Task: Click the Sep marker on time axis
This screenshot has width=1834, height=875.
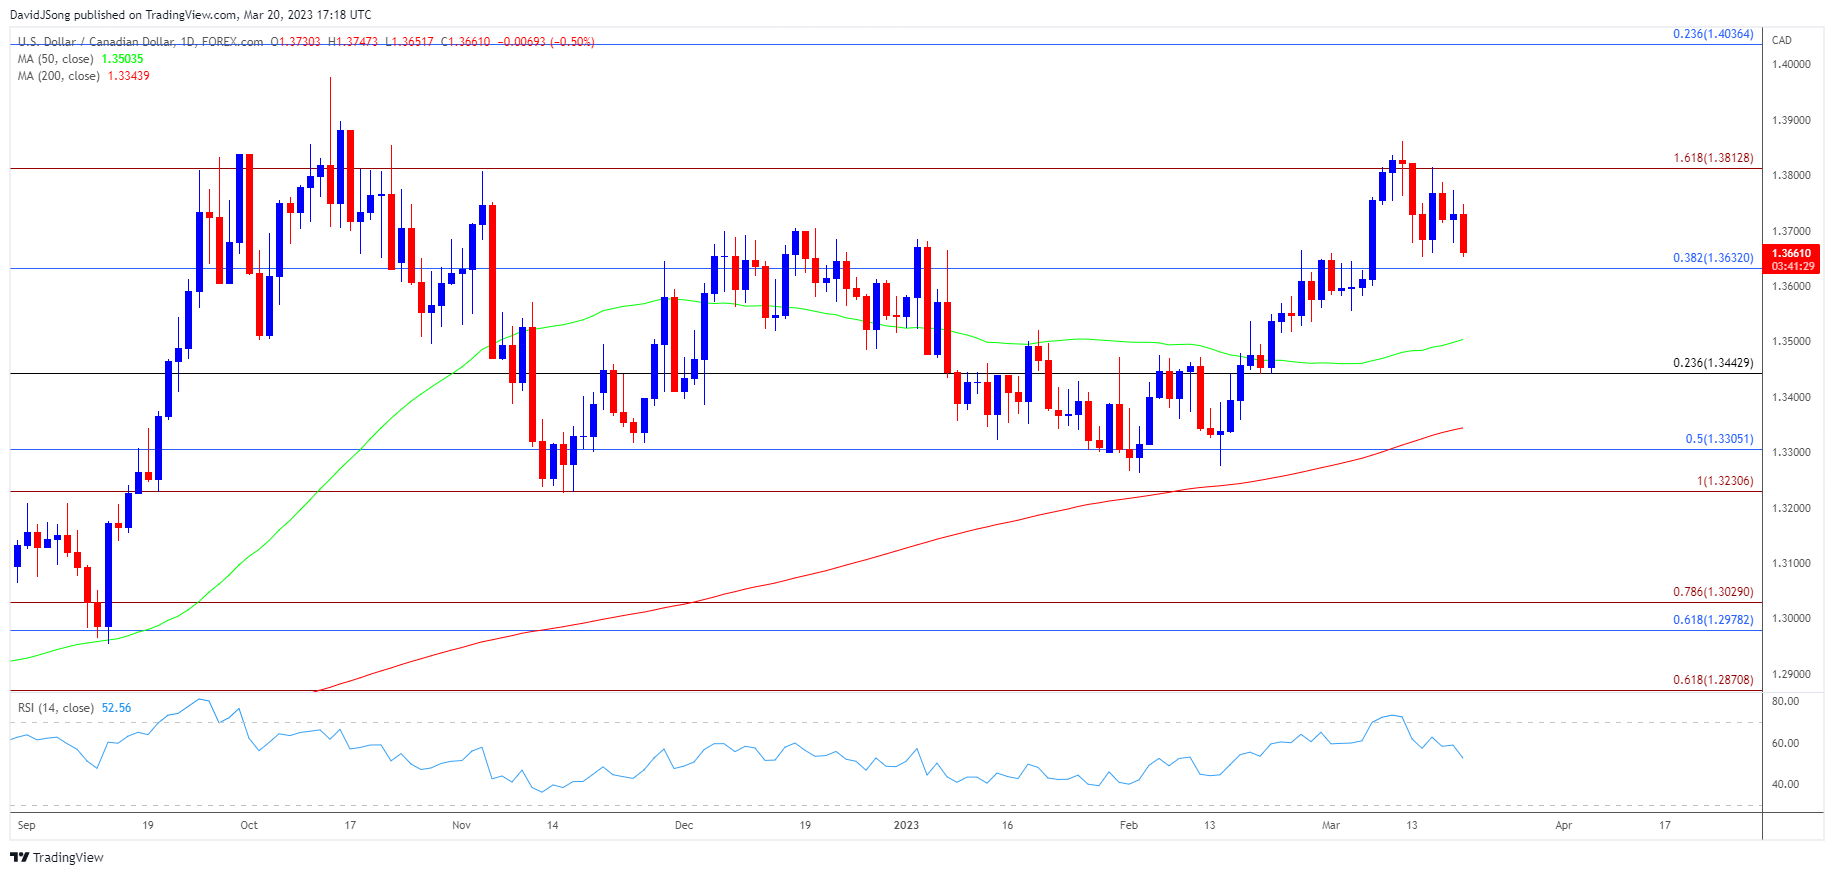Action: [27, 825]
